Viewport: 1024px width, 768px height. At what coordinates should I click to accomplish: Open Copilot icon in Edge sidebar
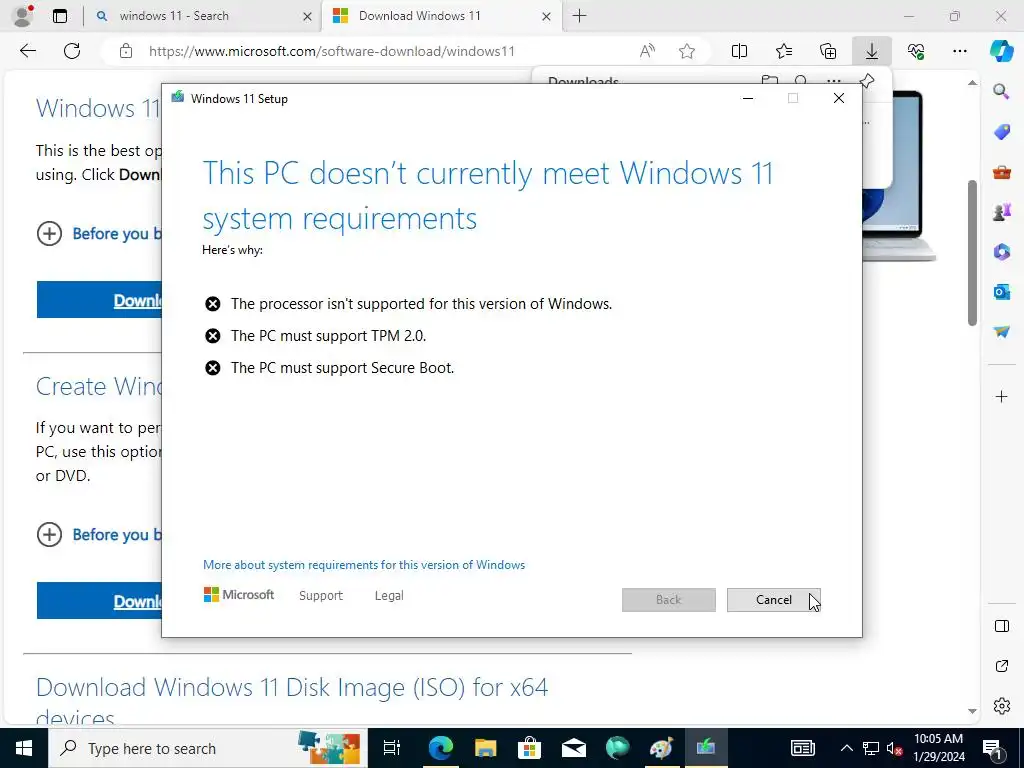pyautogui.click(x=1001, y=51)
